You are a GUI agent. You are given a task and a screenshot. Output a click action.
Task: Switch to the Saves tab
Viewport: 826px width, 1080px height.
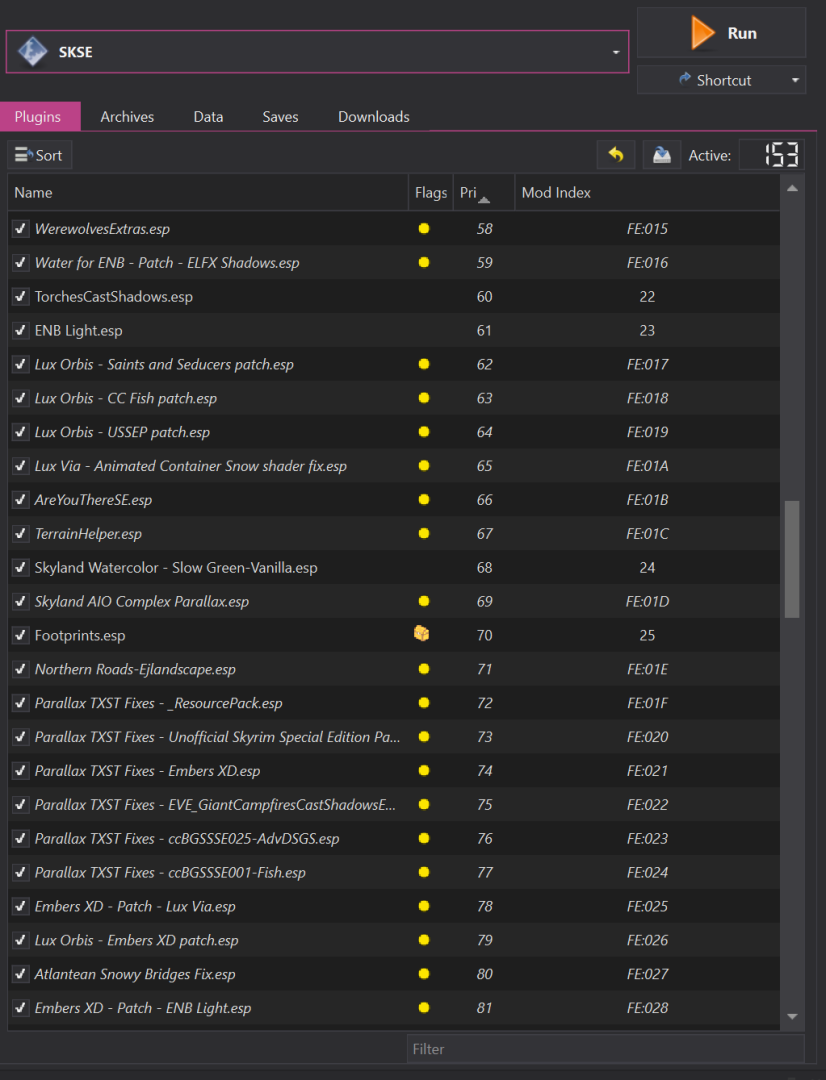tap(280, 116)
